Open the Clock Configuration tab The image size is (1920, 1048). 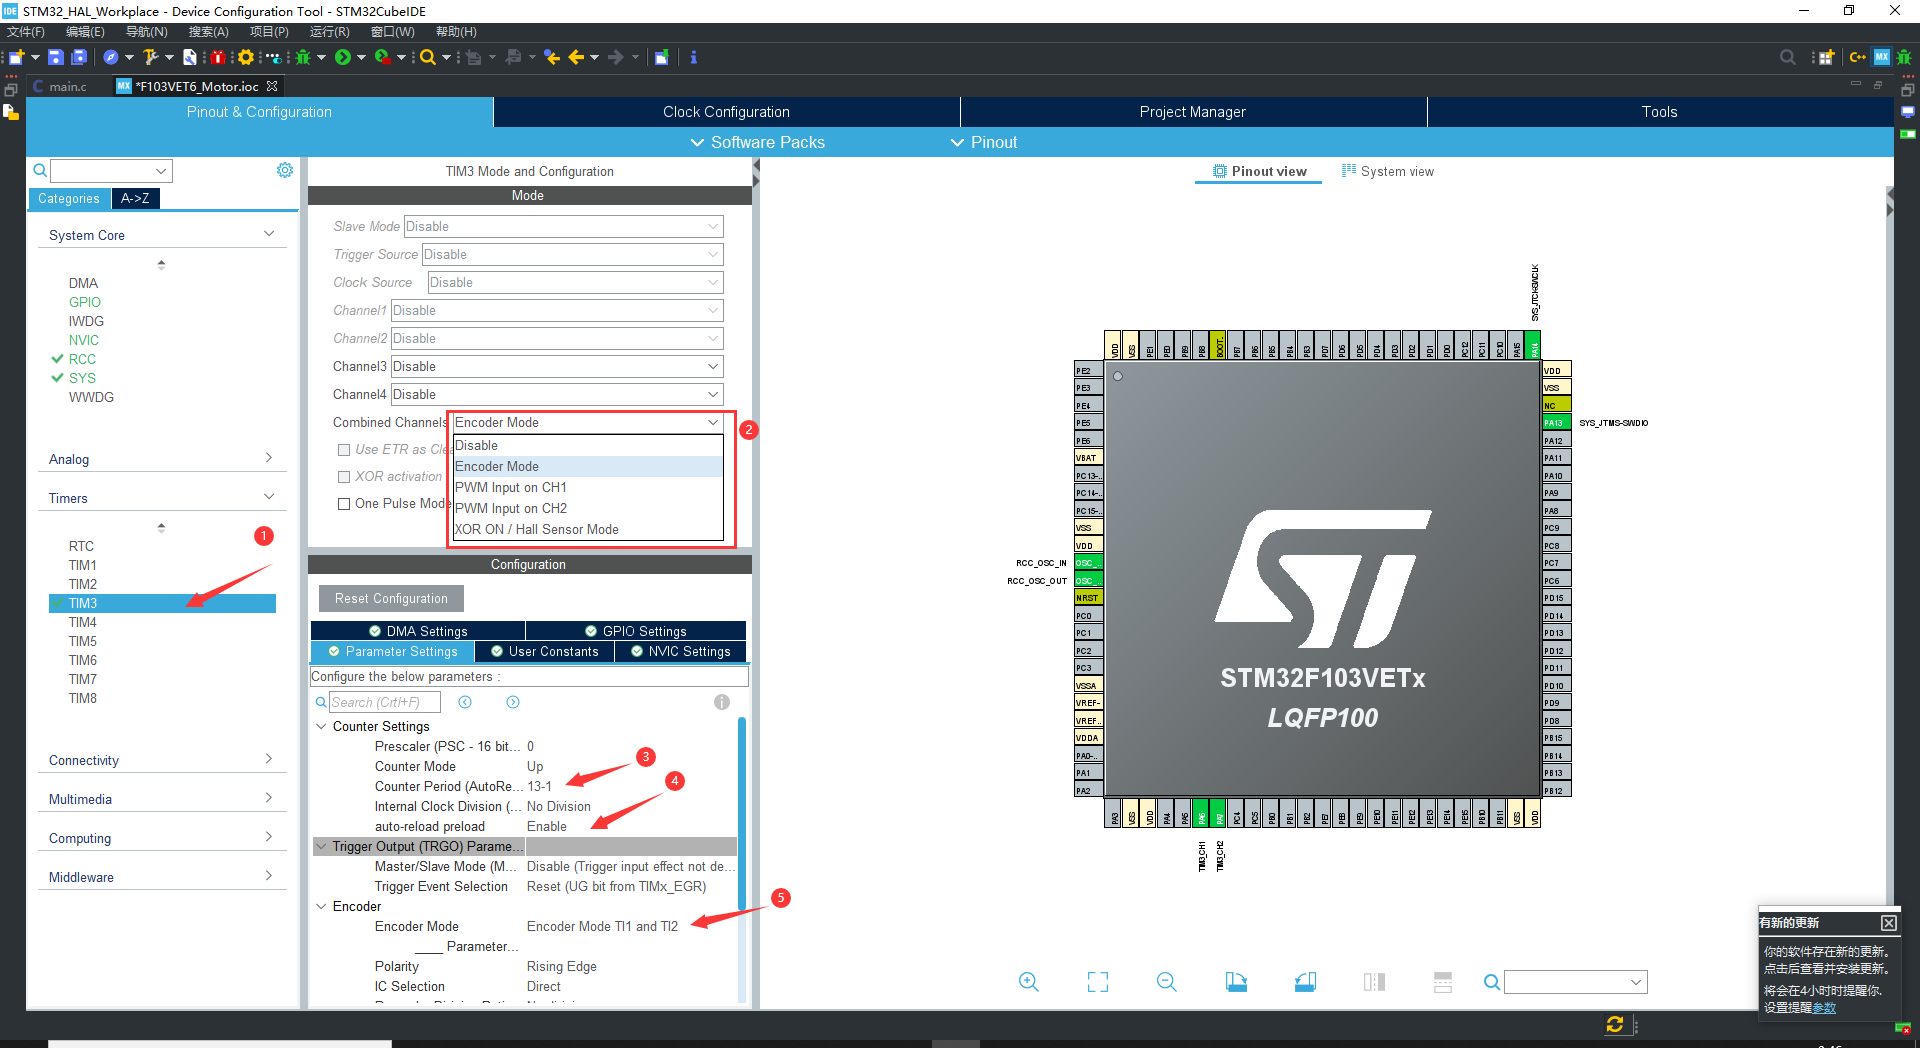[726, 112]
